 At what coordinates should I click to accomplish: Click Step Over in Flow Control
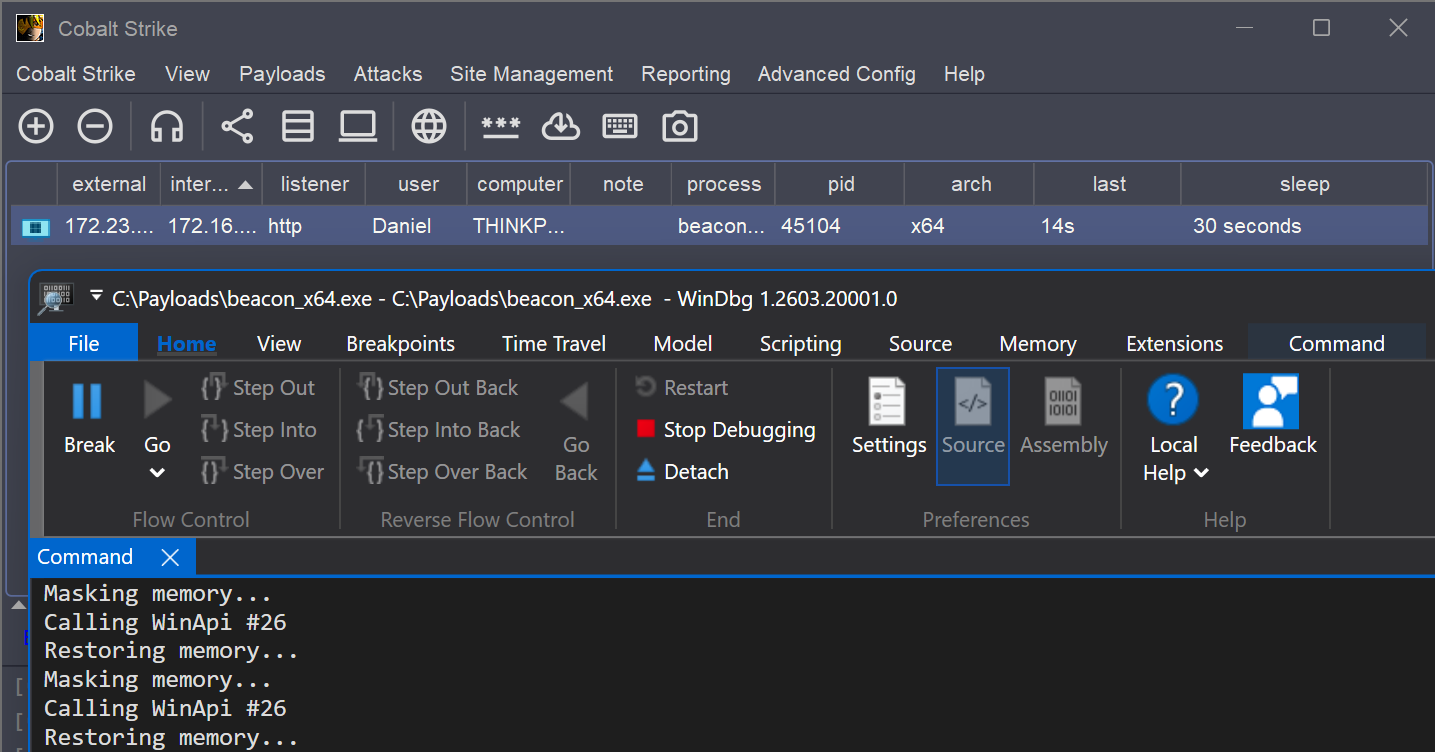[262, 472]
